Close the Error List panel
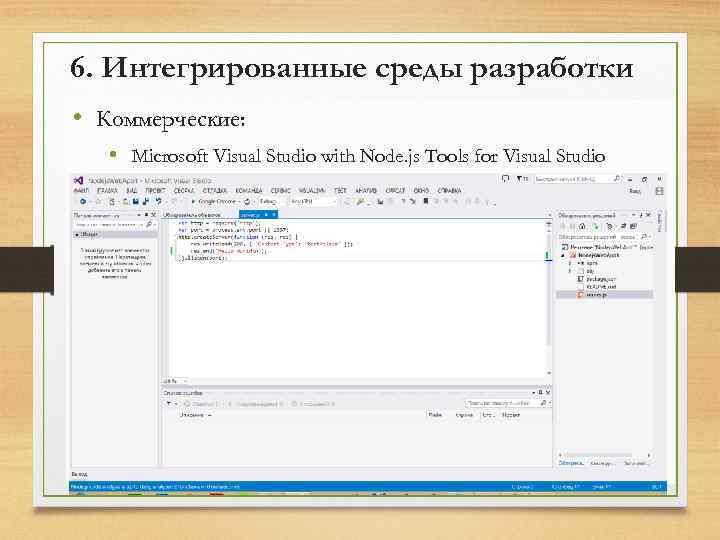The height and width of the screenshot is (540, 720). click(548, 393)
